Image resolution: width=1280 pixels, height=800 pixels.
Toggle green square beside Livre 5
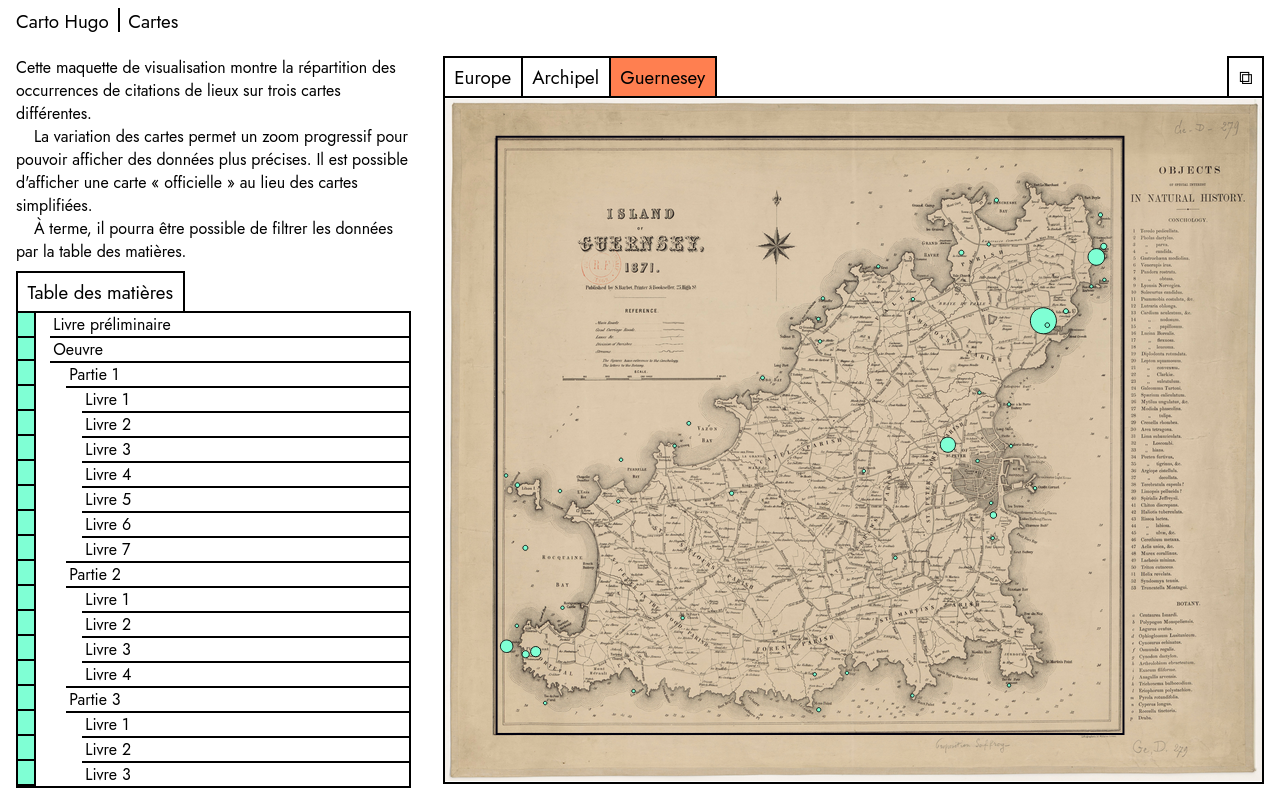[x=26, y=499]
